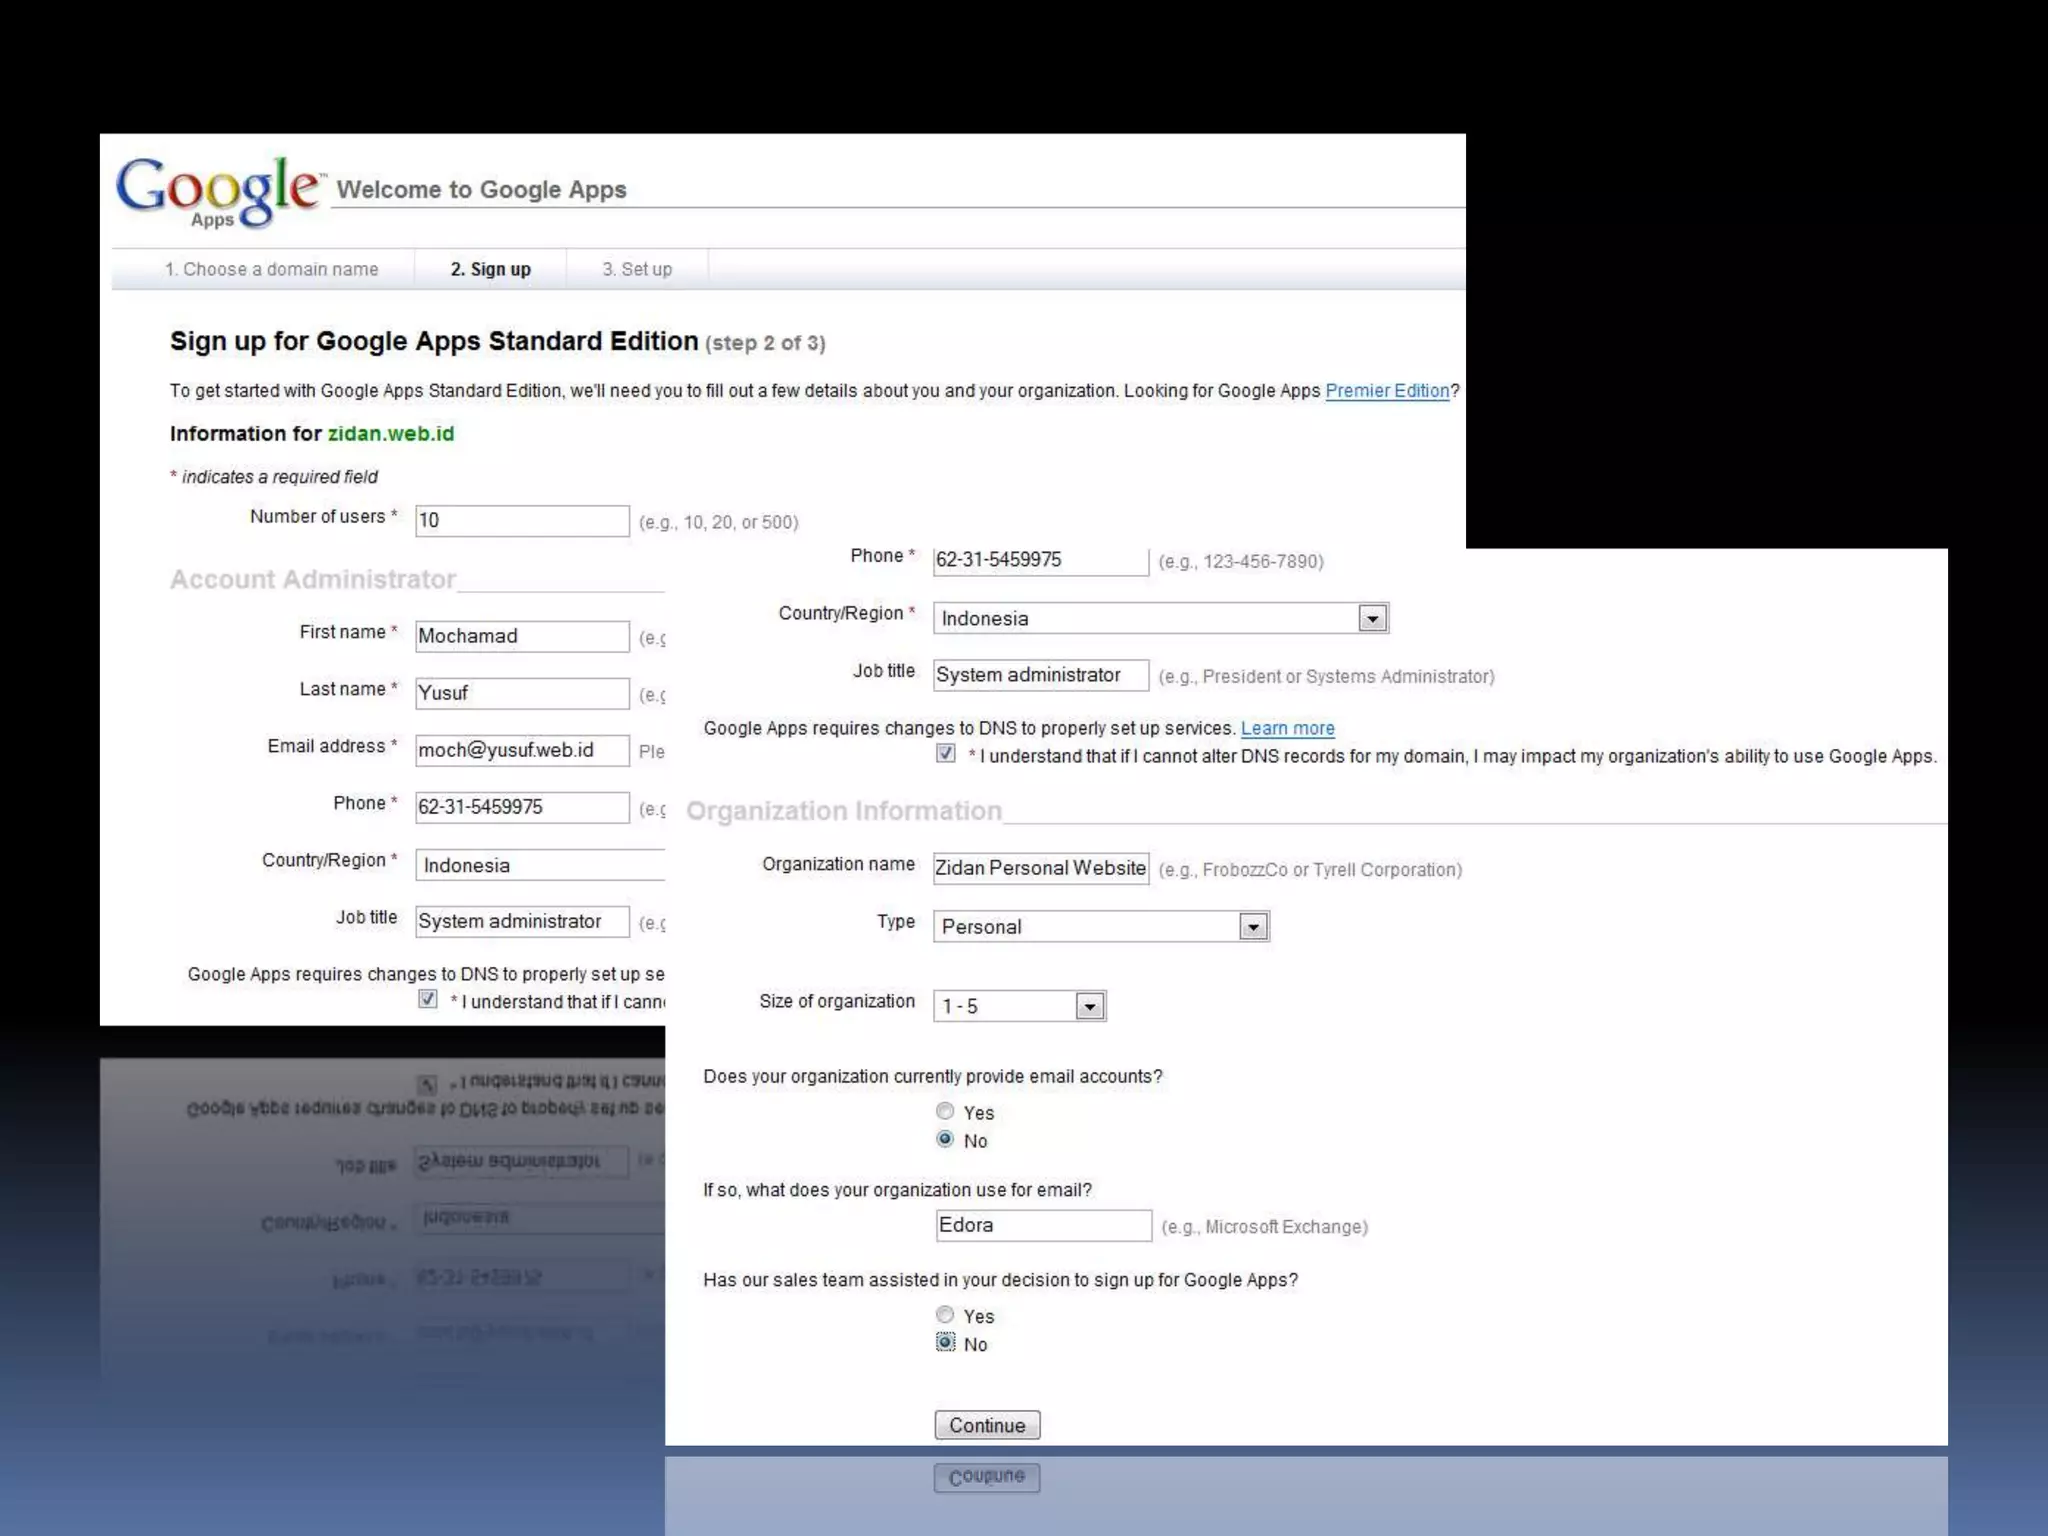Select No for organization provides email accounts
Viewport: 2048px width, 1536px height.
point(945,1139)
